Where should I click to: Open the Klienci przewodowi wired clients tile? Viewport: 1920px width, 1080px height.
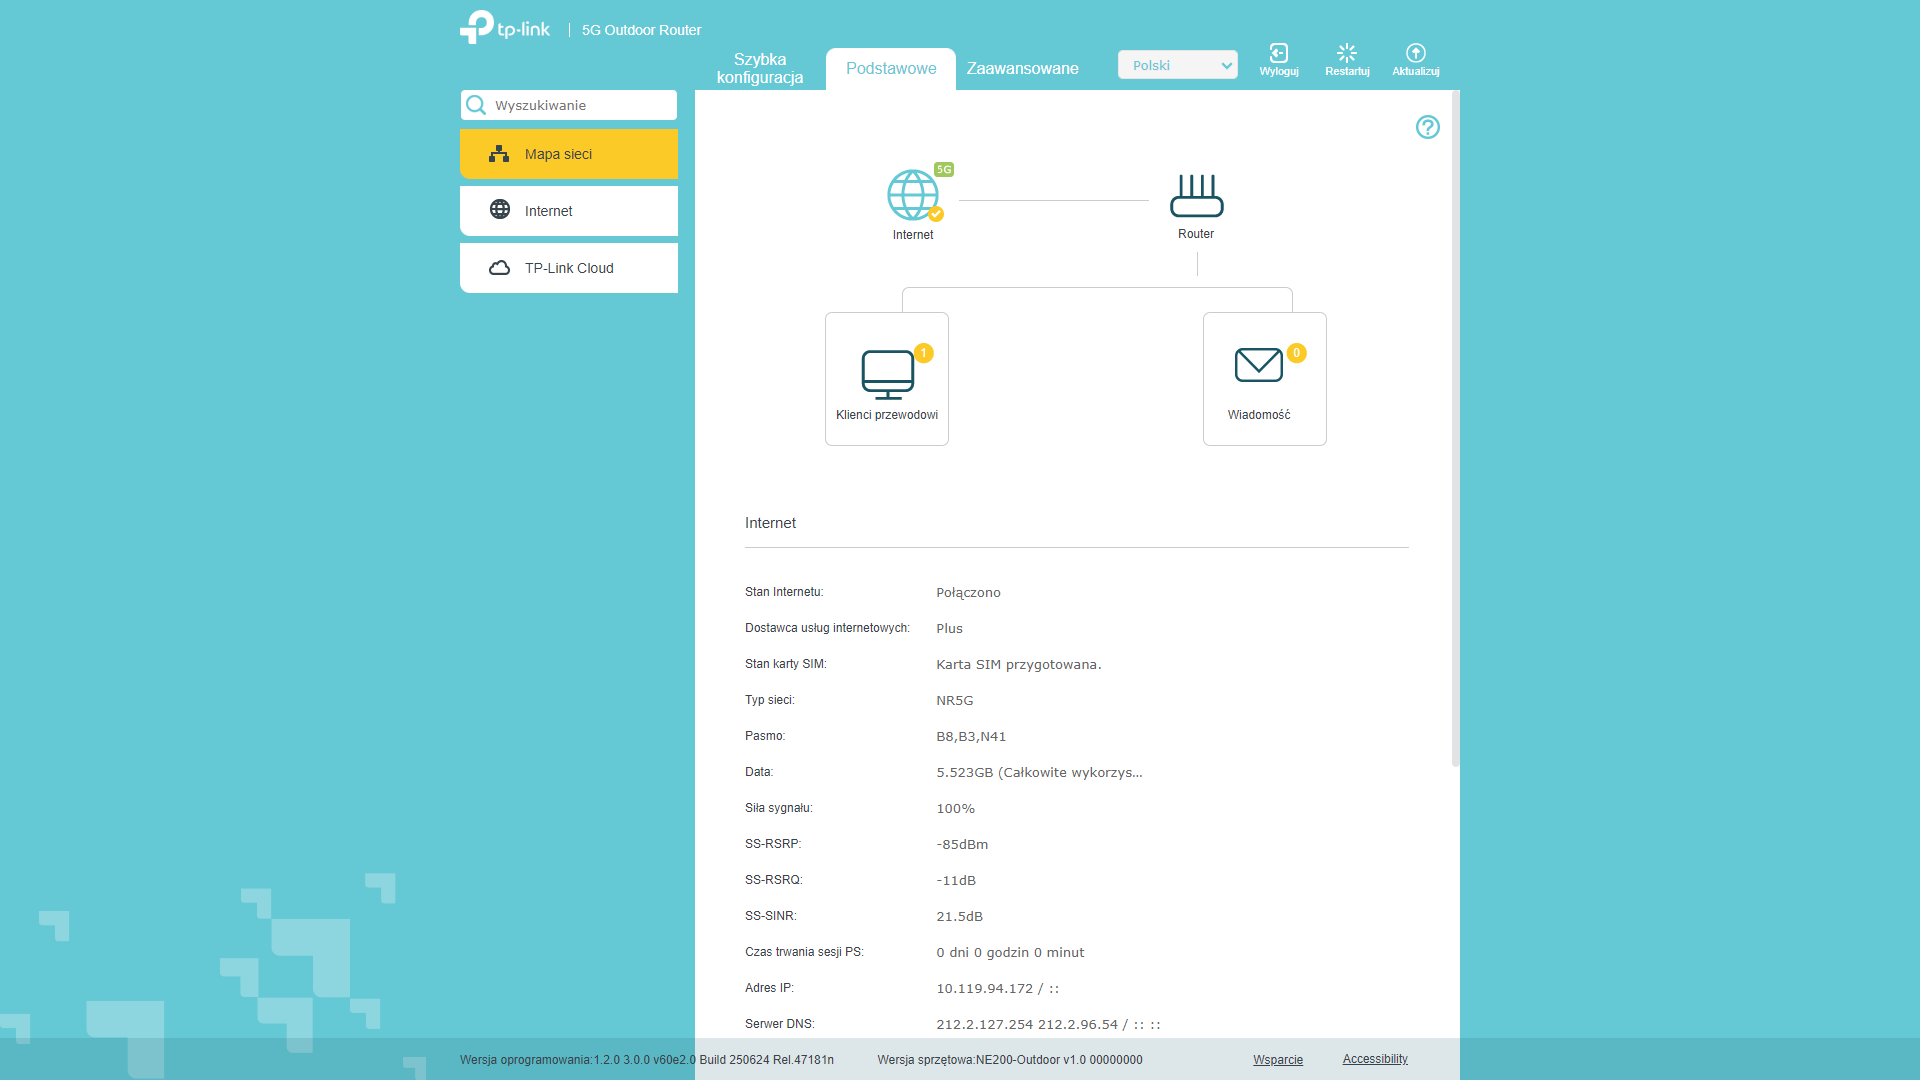click(x=887, y=379)
